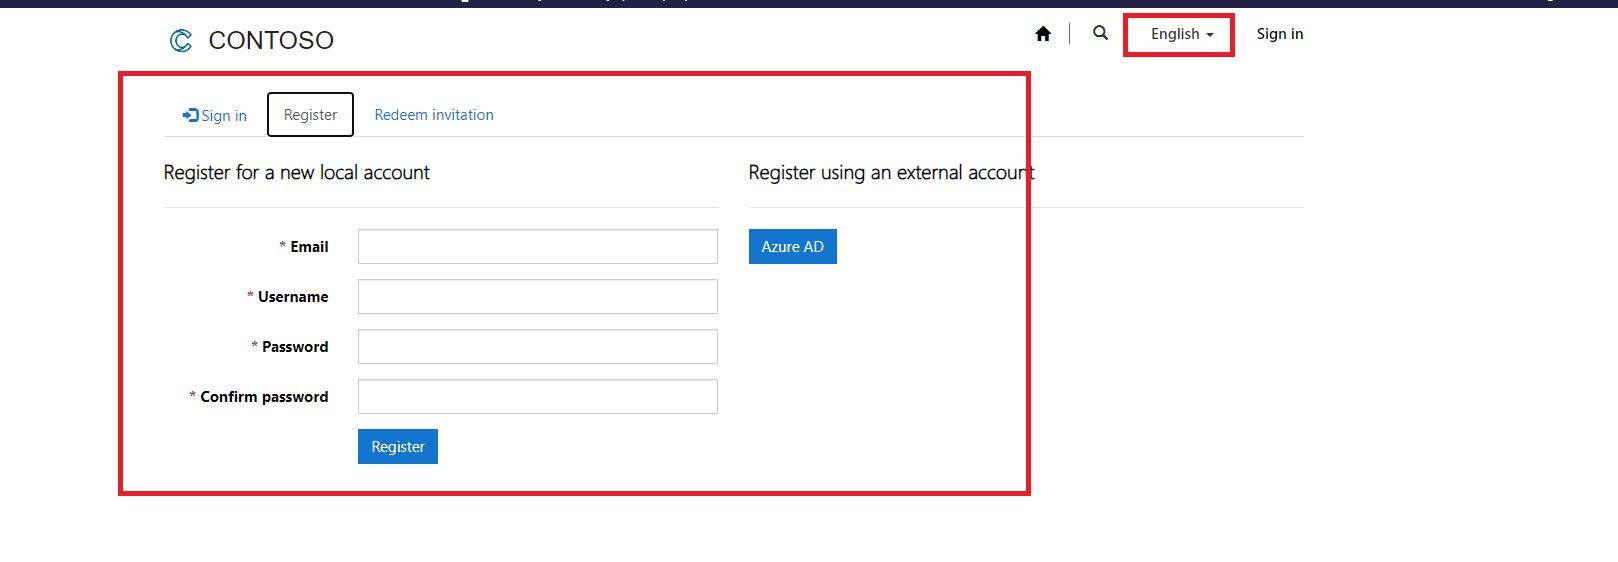The height and width of the screenshot is (562, 1618).
Task: Select the Password input field
Action: pyautogui.click(x=537, y=347)
